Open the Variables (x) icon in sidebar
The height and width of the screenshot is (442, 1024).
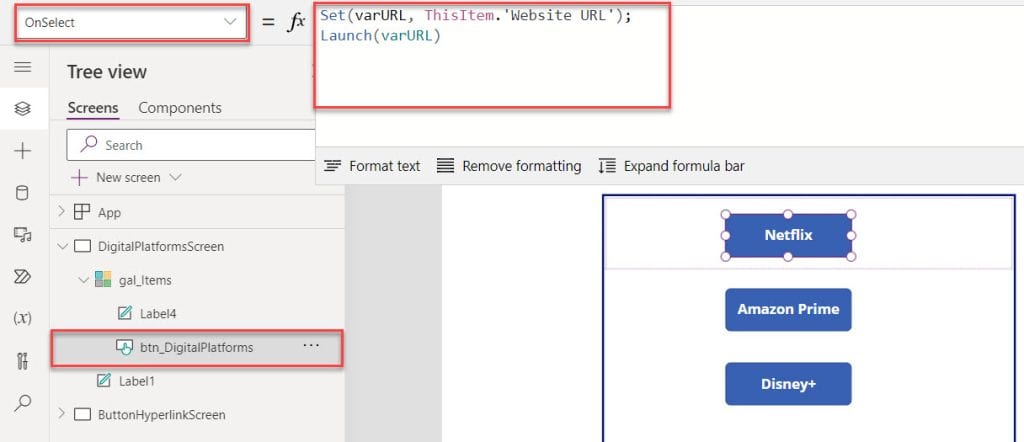point(22,319)
